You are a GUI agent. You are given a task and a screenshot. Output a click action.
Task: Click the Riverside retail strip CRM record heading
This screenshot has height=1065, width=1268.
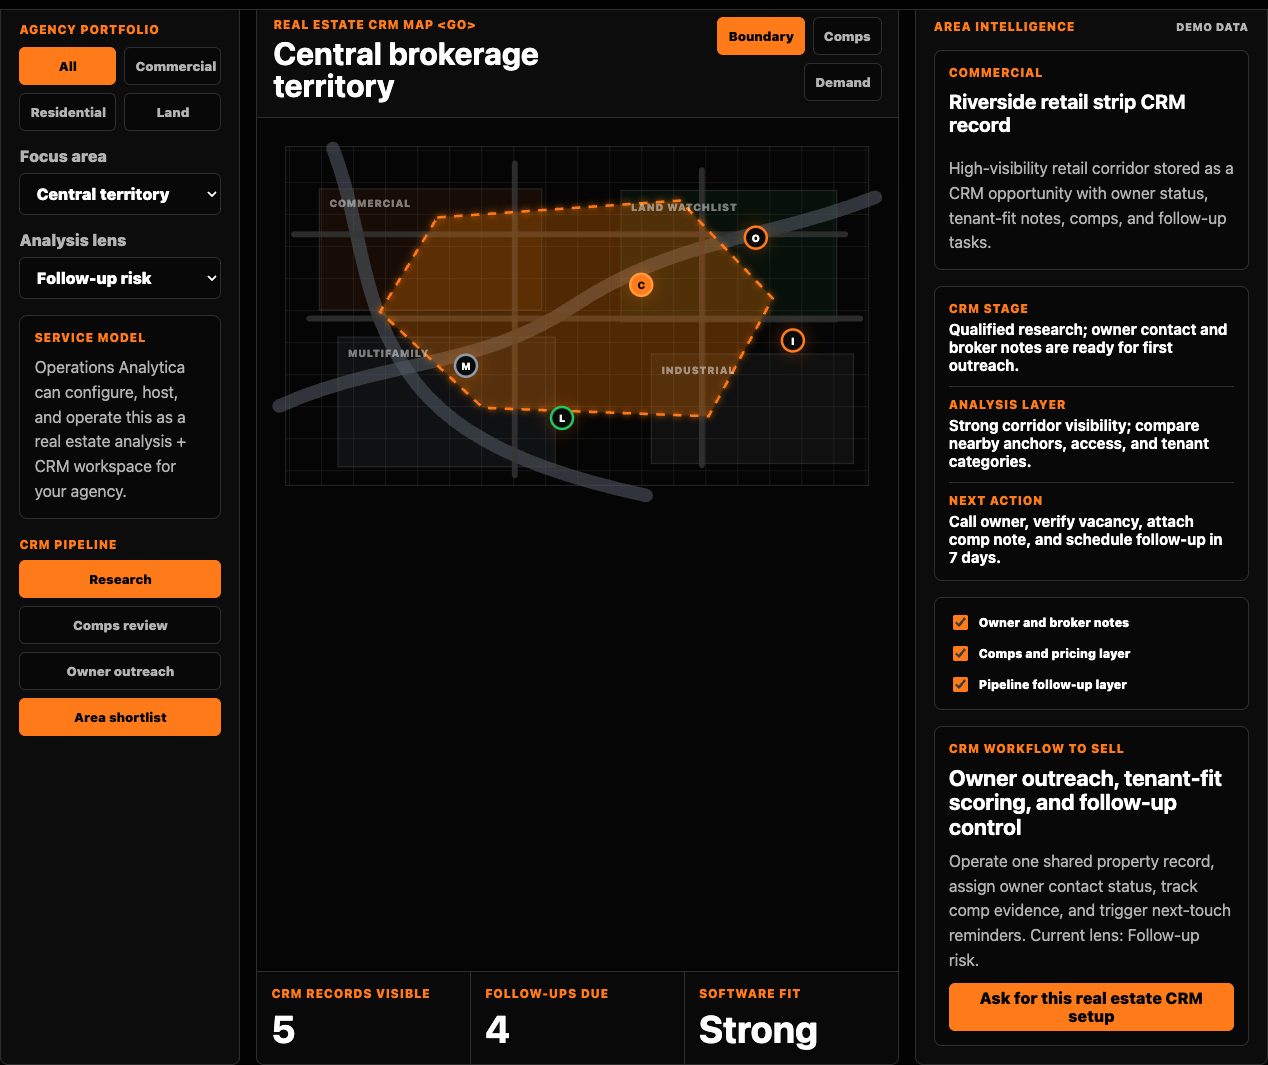click(x=1067, y=113)
